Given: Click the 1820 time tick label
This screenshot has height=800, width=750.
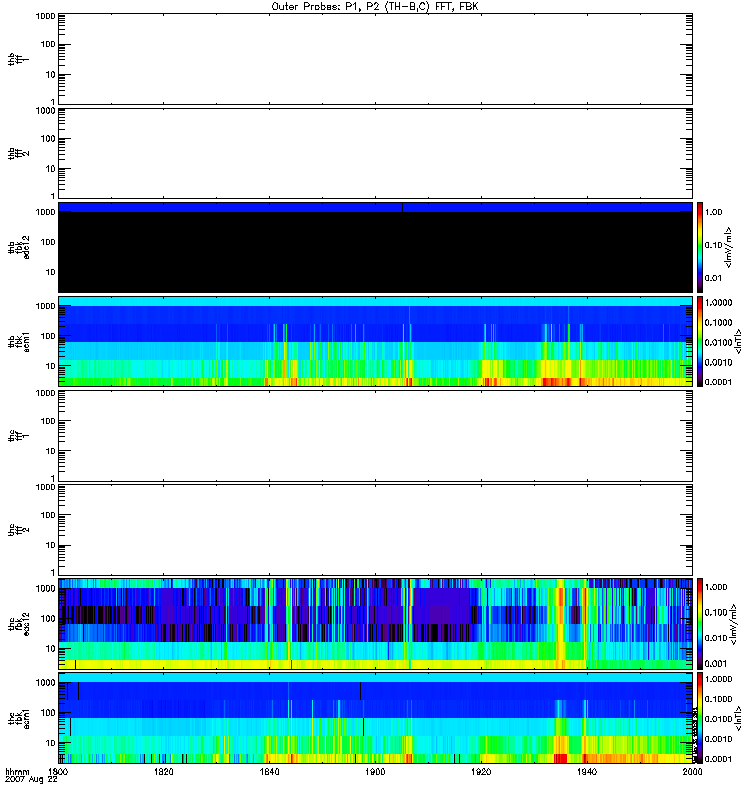Looking at the screenshot, I should 164,771.
